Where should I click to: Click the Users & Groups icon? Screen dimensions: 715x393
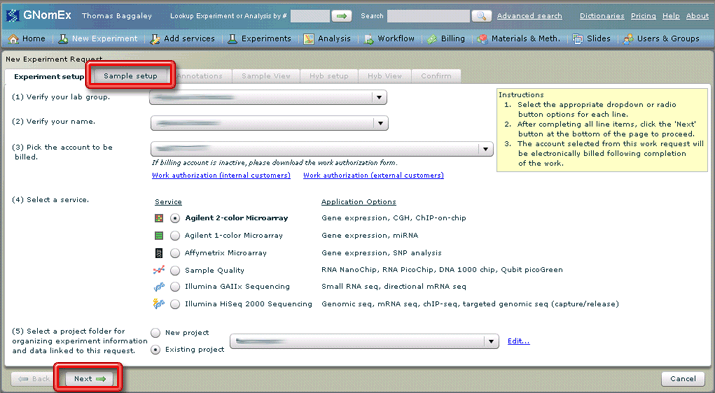(628, 39)
